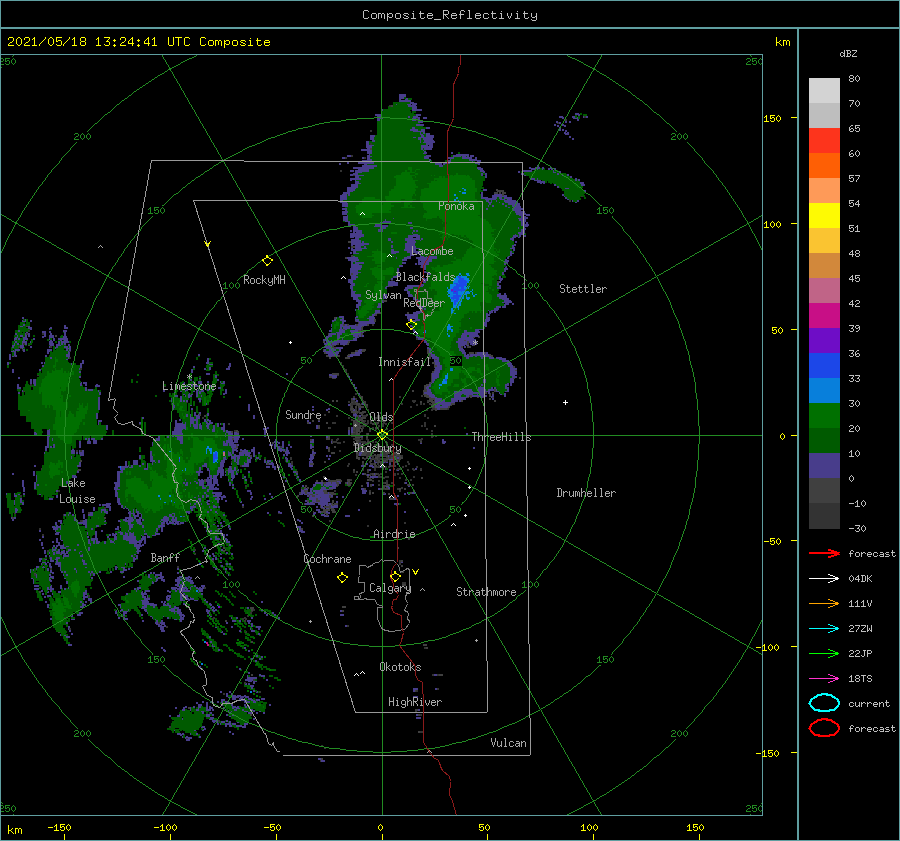Select the blue 36 dBZ color swatch

824,365
